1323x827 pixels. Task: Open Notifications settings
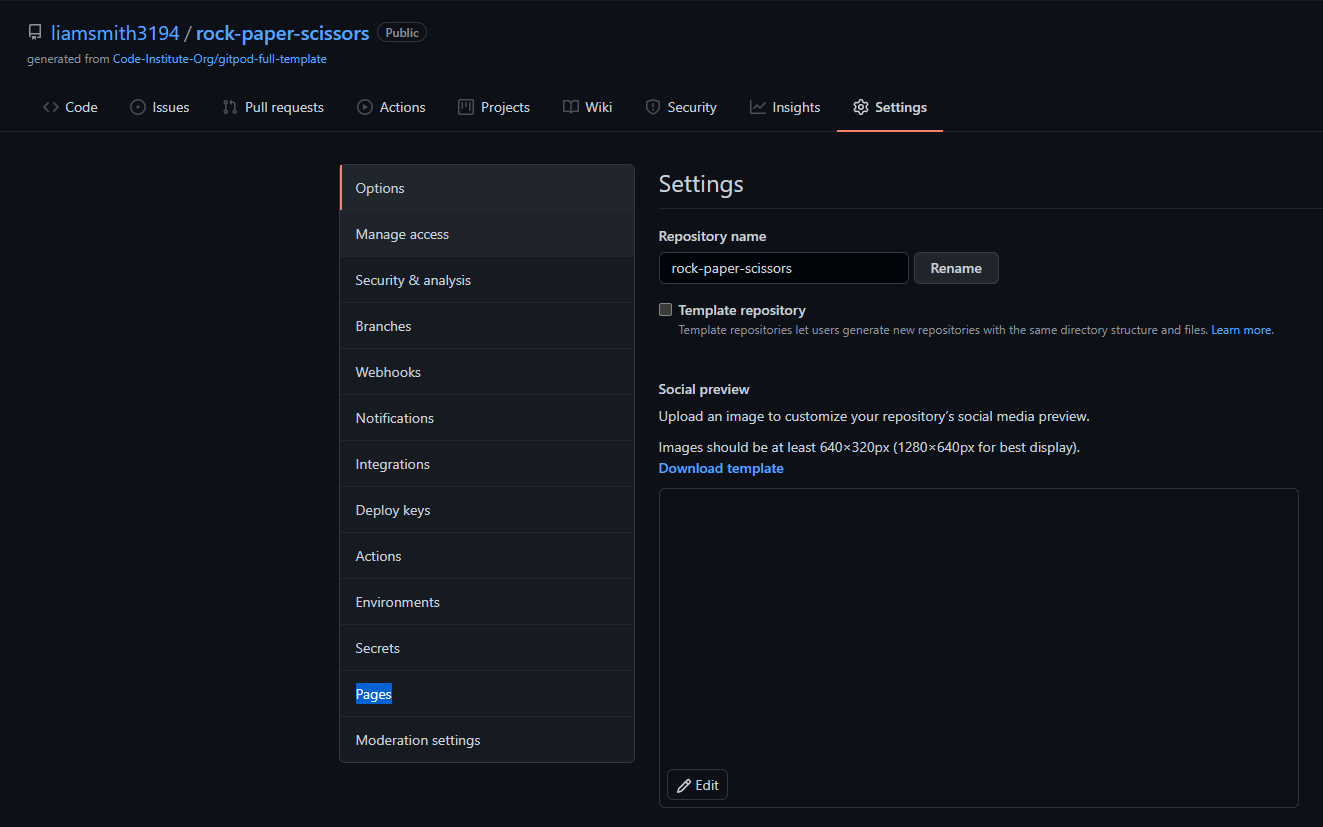pyautogui.click(x=487, y=418)
